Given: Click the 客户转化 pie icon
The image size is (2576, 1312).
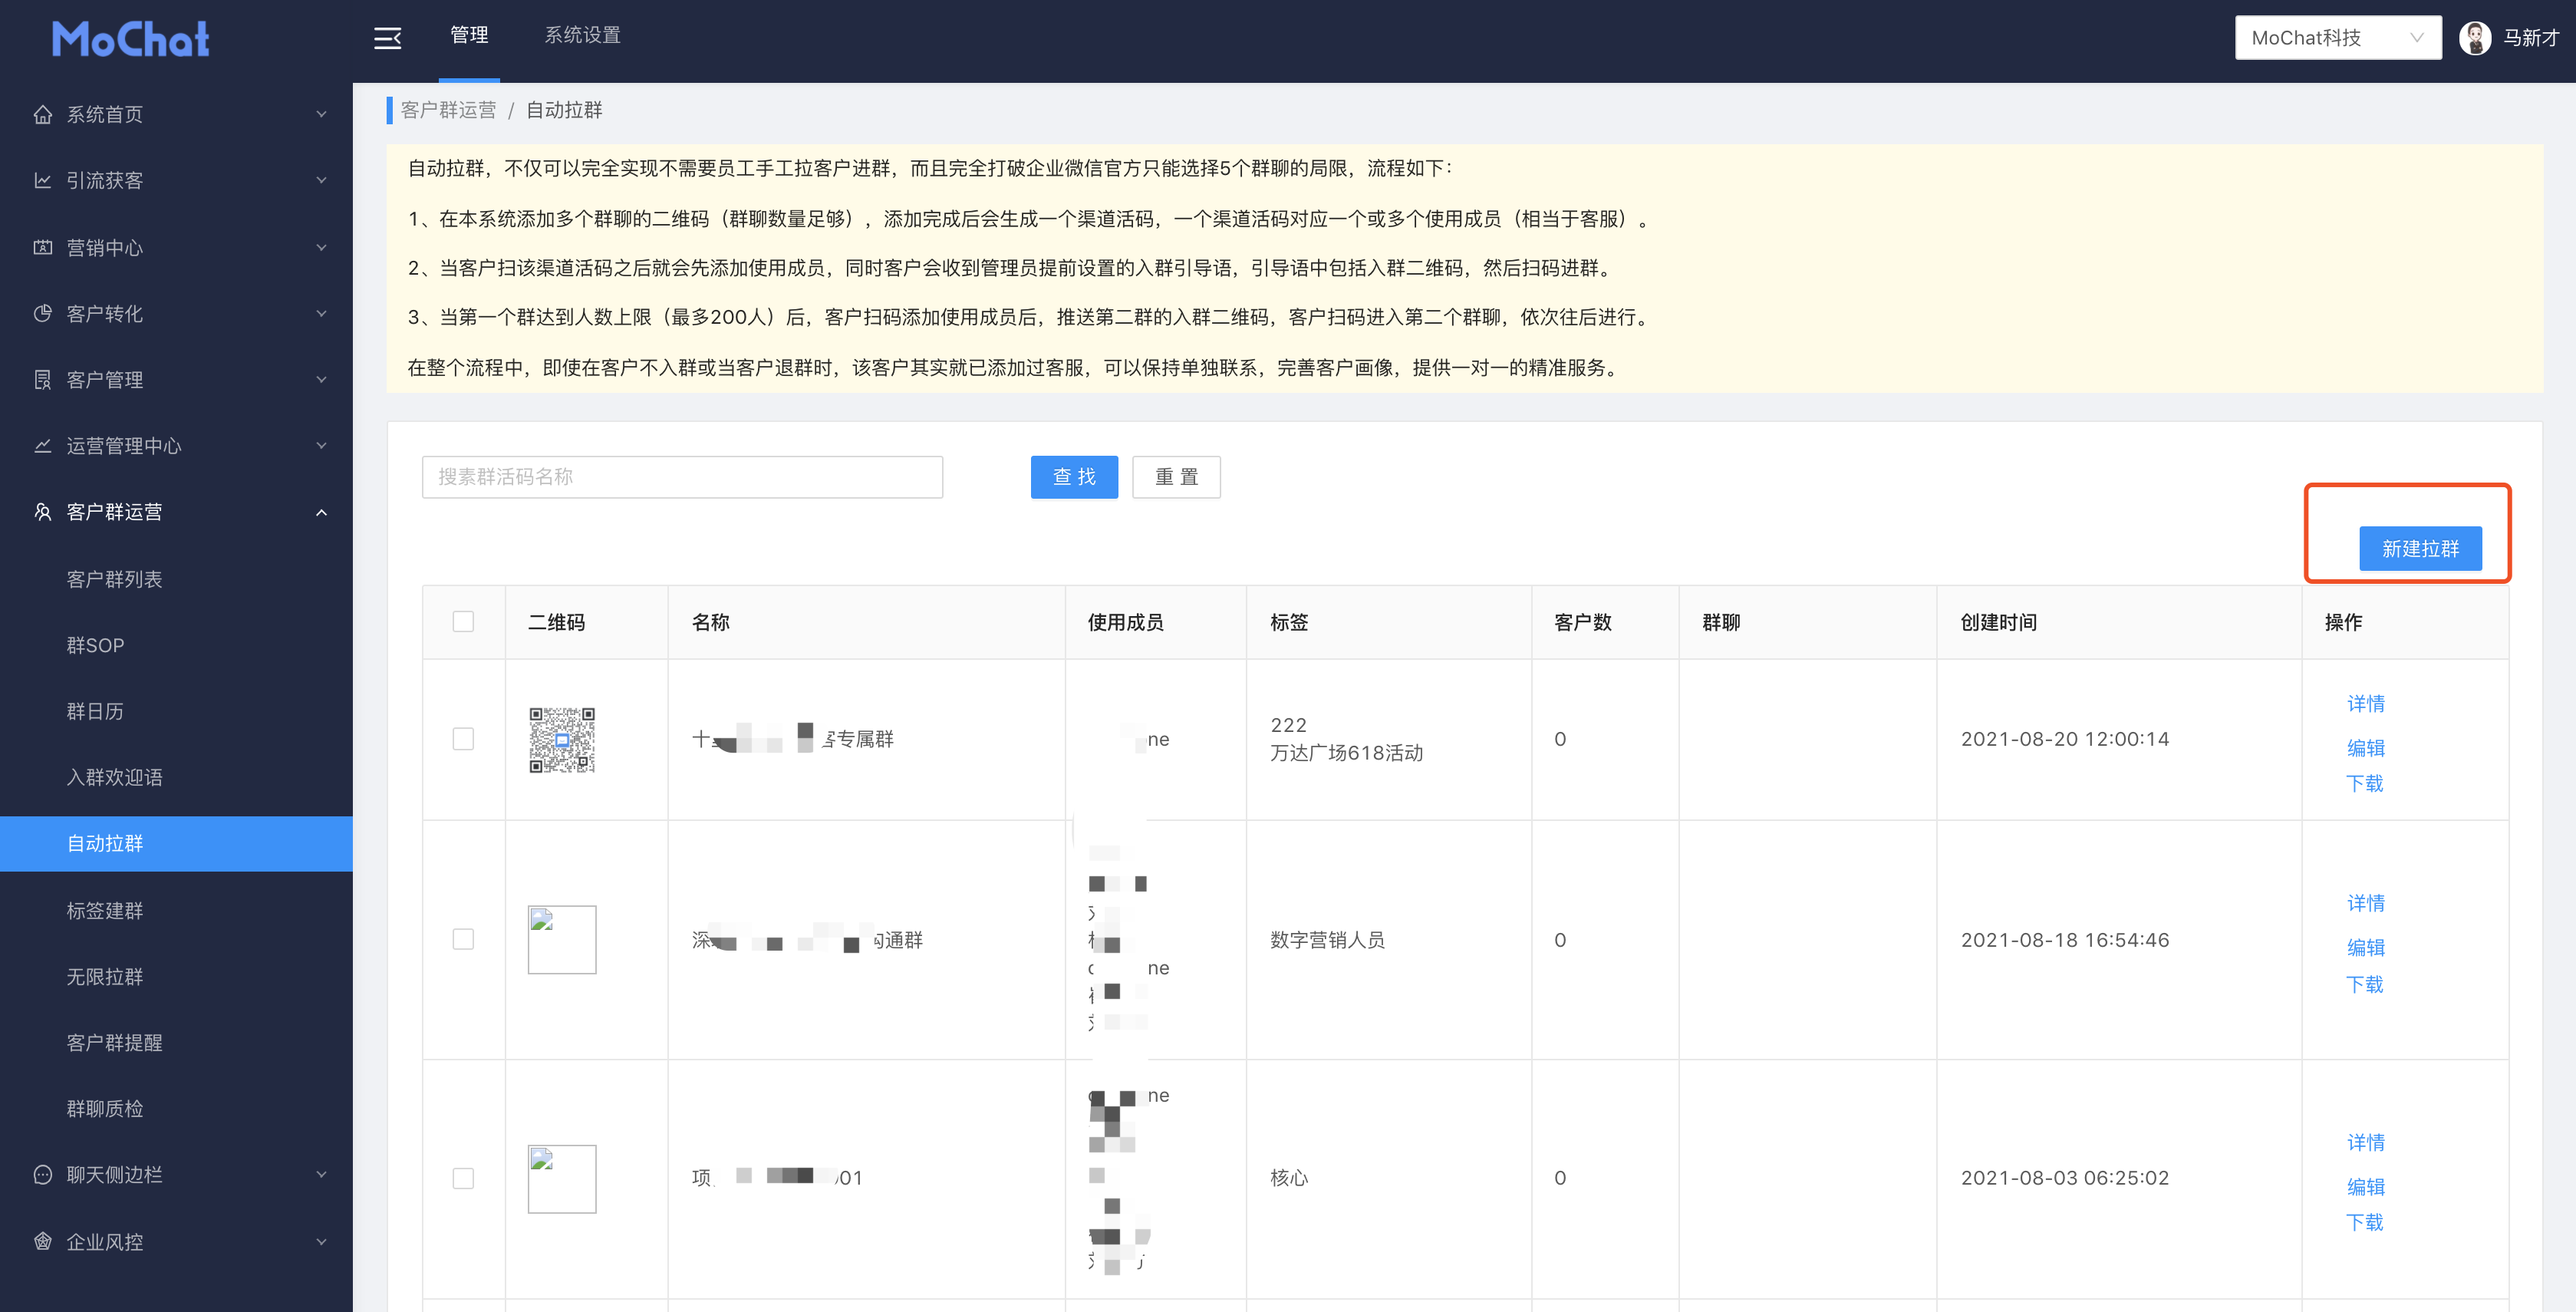Looking at the screenshot, I should (x=42, y=313).
